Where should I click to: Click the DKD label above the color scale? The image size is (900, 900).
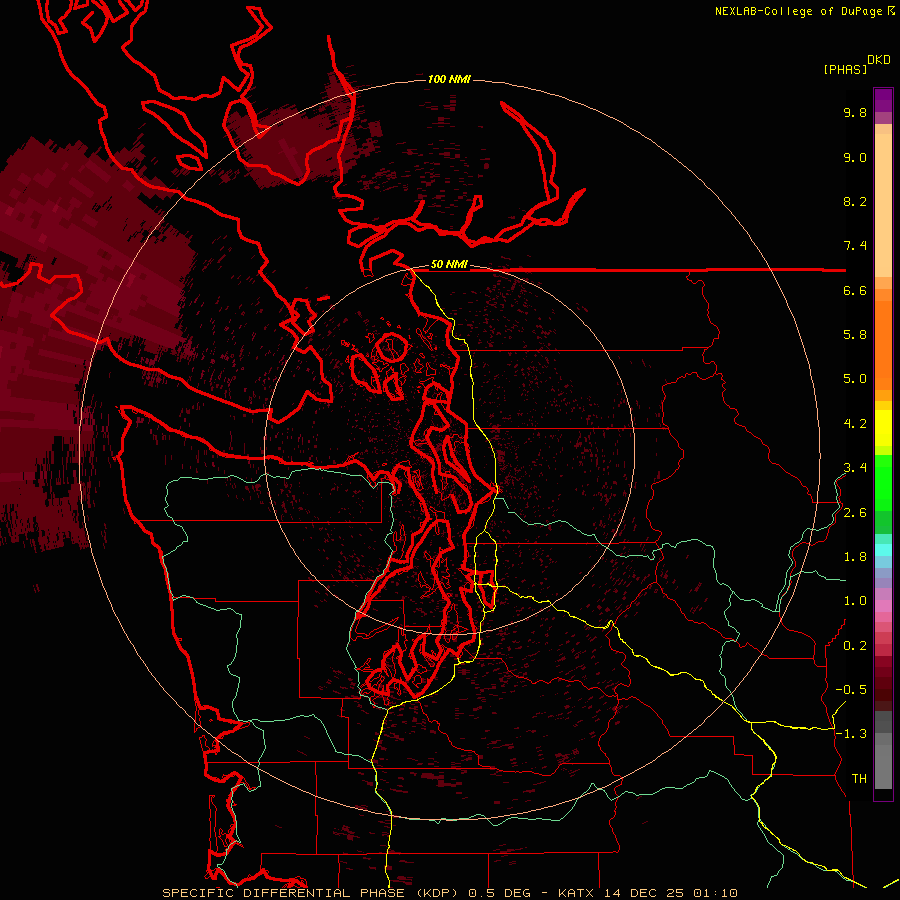(879, 60)
